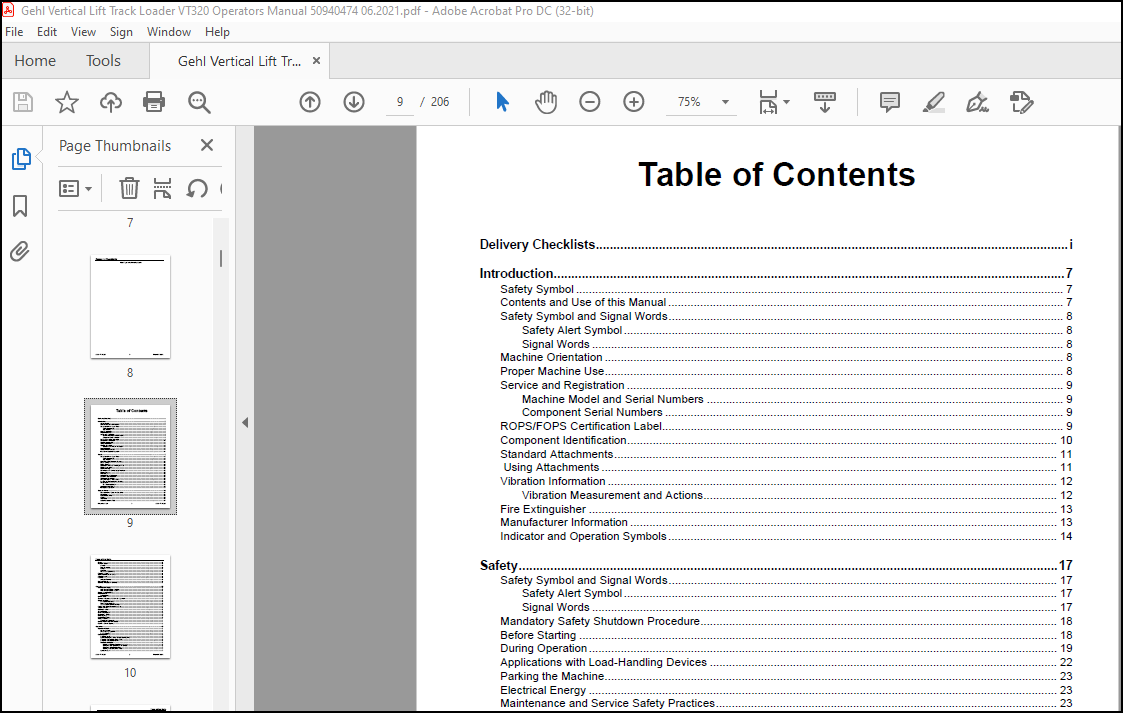Screen dimensions: 1123x713
Task: Select the Gehl Vertical Lift Tr... document tab
Action: click(239, 61)
